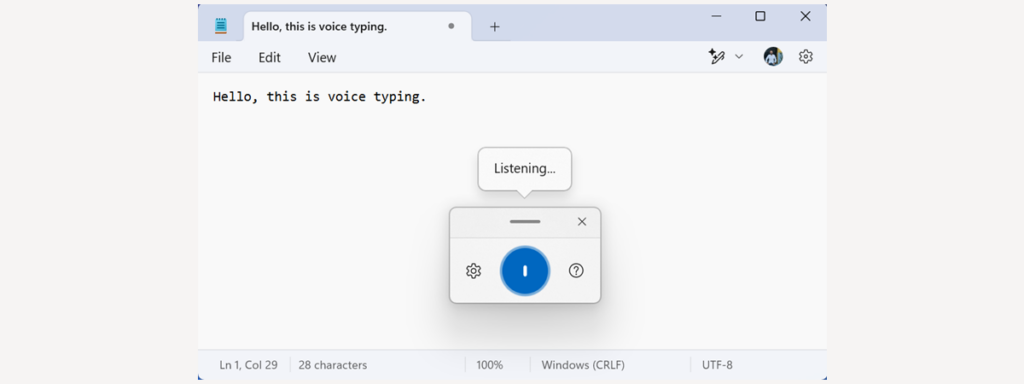
Task: Open the Edit menu
Action: click(x=269, y=57)
